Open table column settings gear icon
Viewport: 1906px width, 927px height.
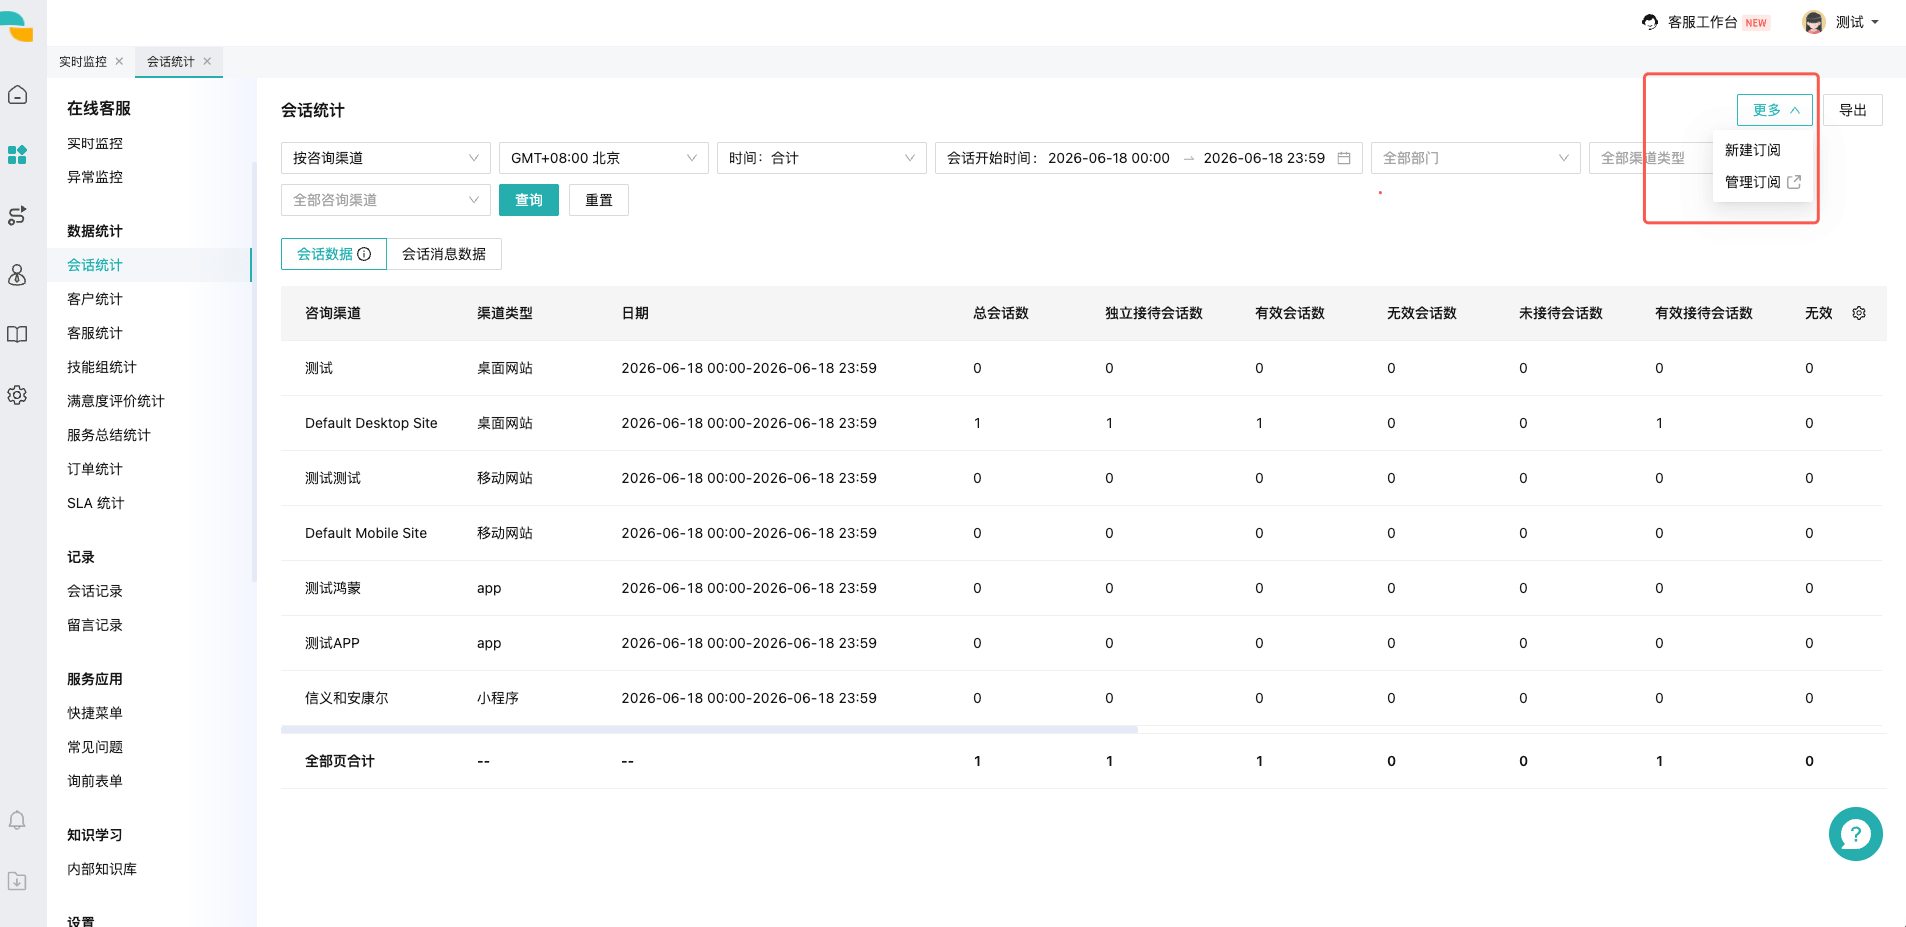pos(1859,313)
